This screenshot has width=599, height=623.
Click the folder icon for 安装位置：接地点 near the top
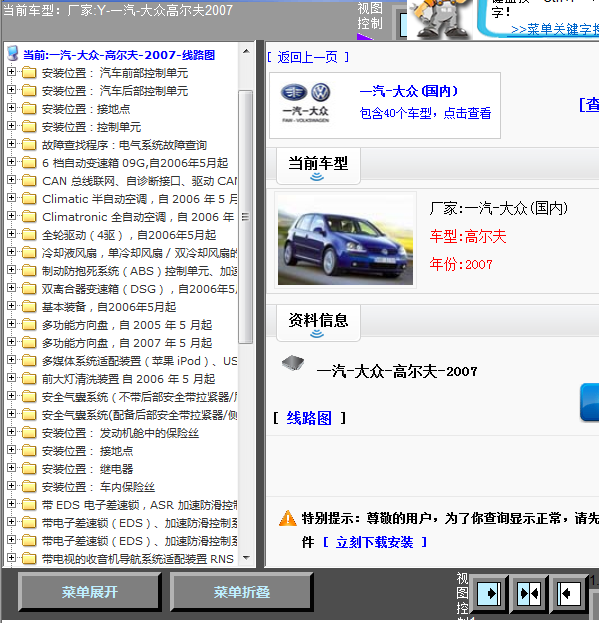point(29,108)
